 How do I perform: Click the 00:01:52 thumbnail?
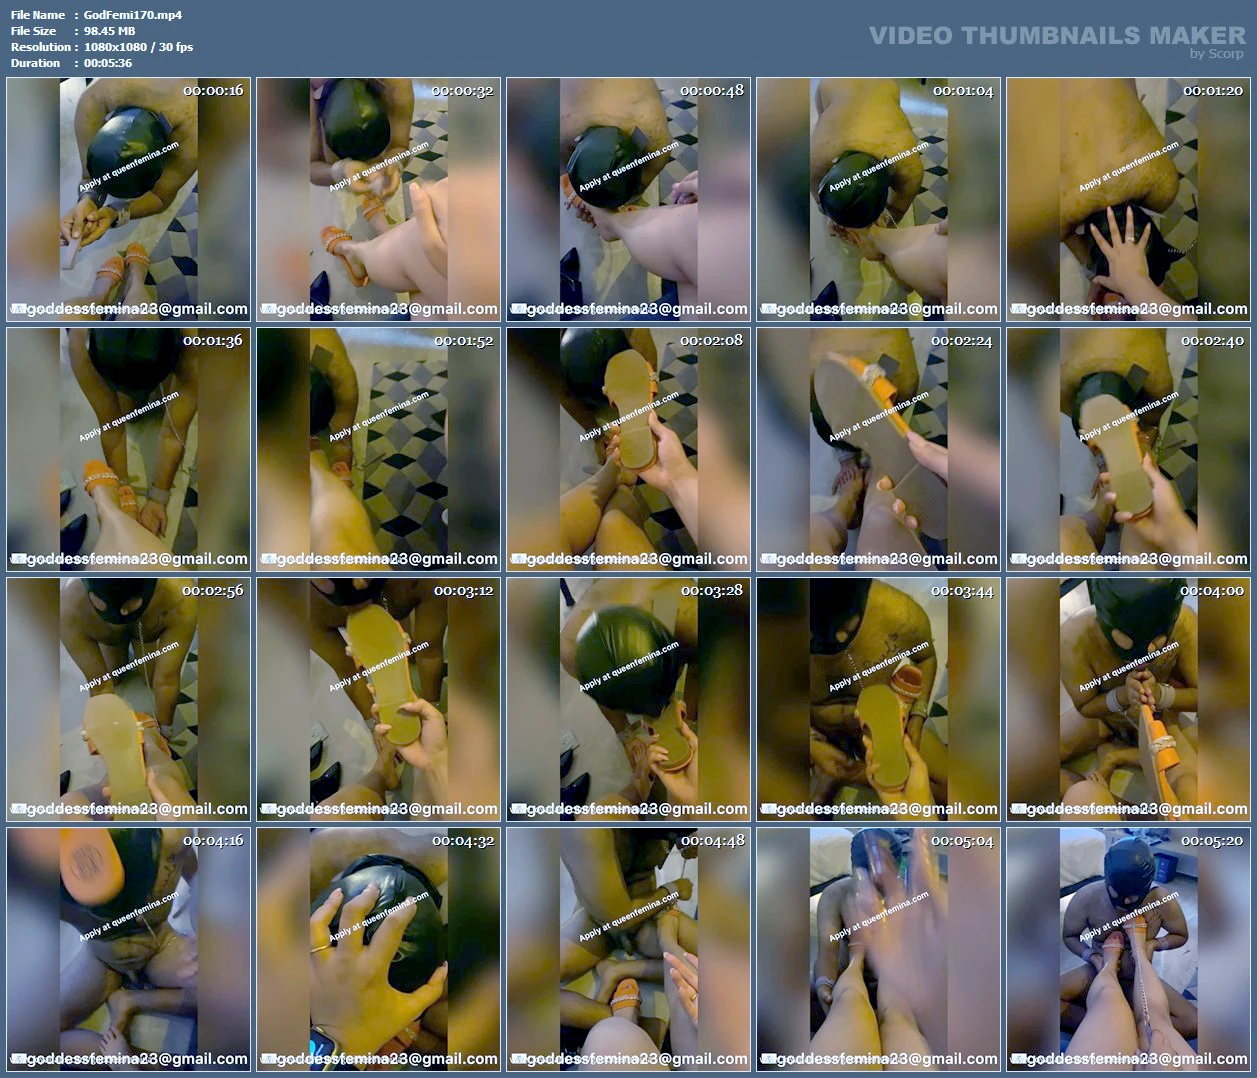(x=378, y=450)
